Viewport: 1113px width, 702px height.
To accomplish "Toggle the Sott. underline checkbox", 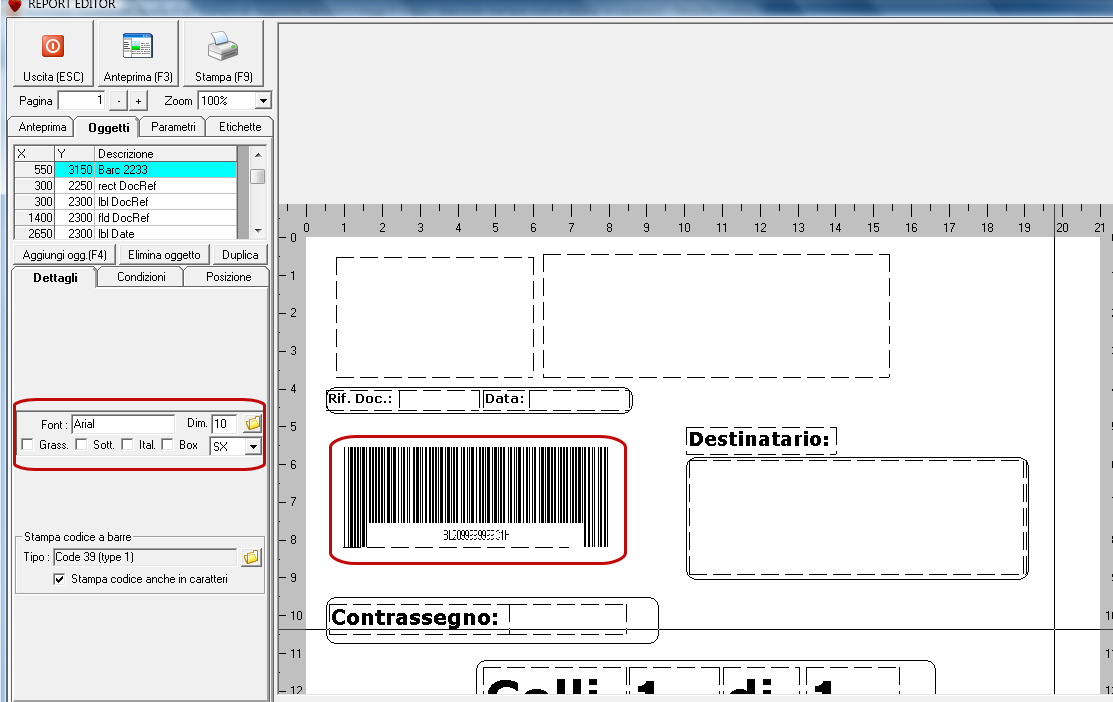I will (81, 444).
